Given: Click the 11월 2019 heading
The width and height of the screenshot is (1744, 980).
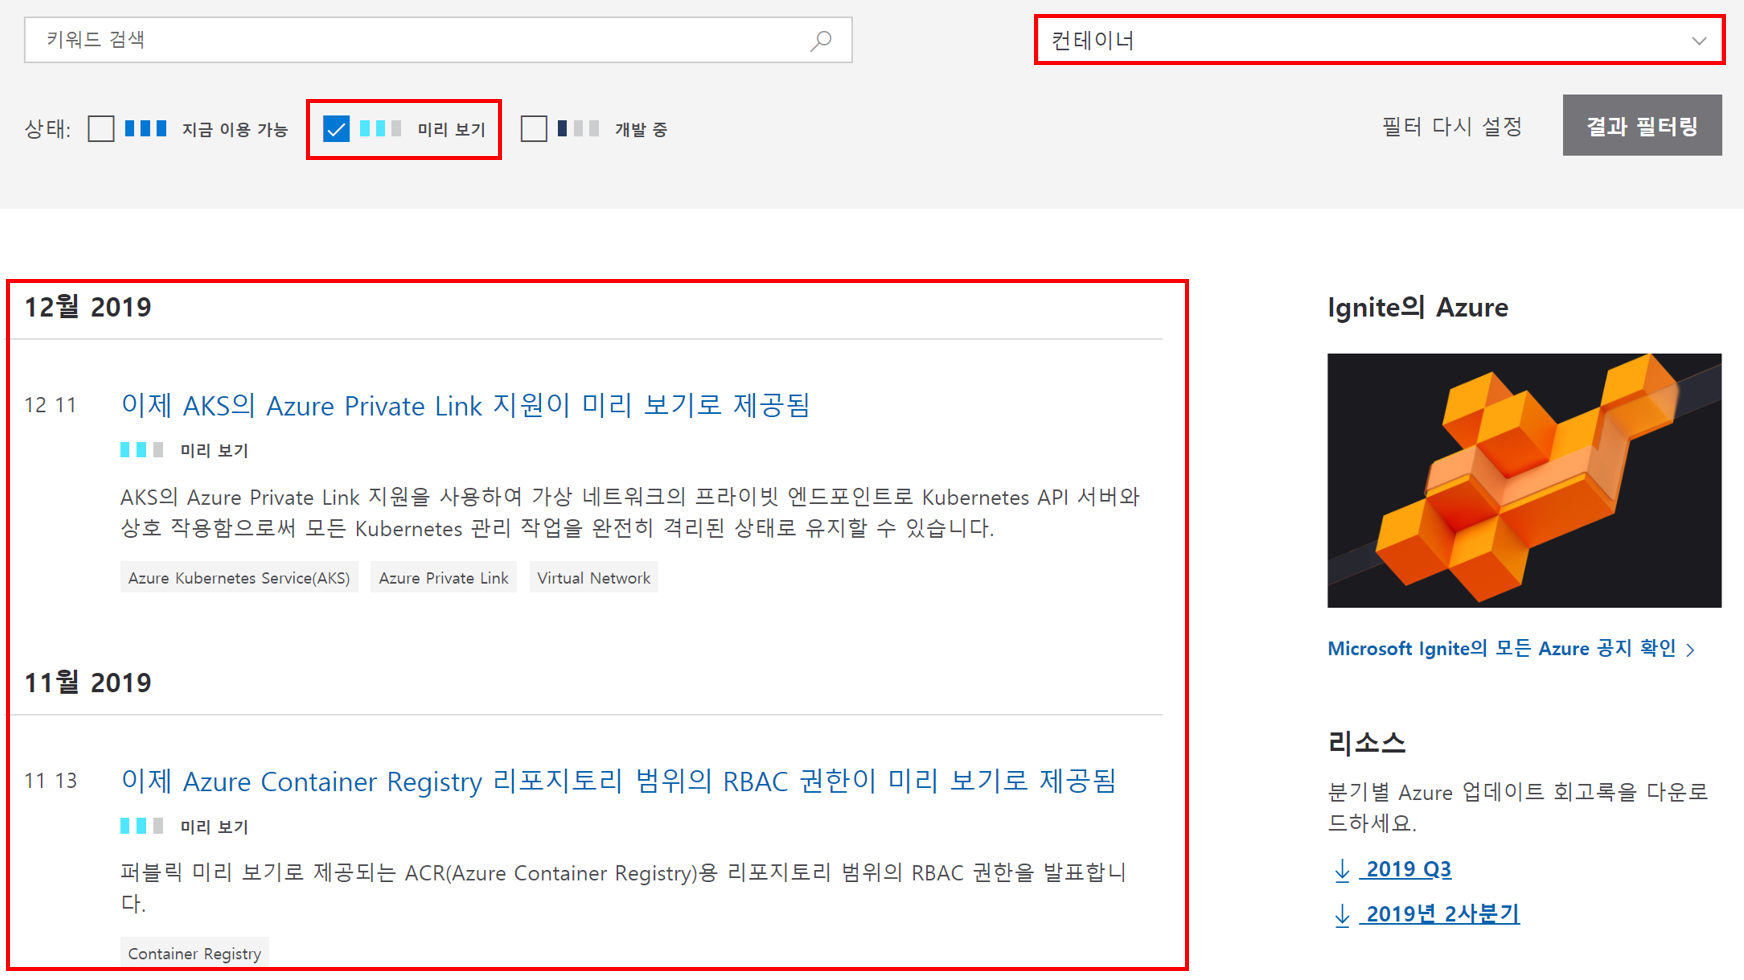Looking at the screenshot, I should 88,683.
